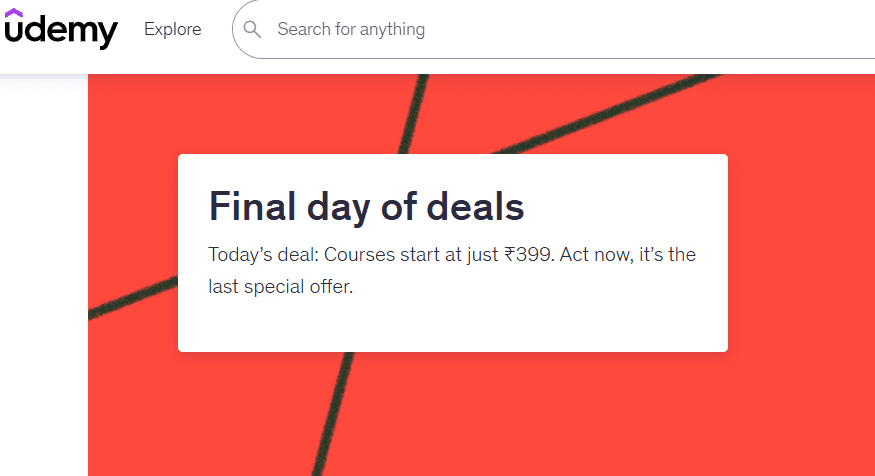Click the word 'deals' in the heading
This screenshot has height=476, width=875.
click(475, 207)
